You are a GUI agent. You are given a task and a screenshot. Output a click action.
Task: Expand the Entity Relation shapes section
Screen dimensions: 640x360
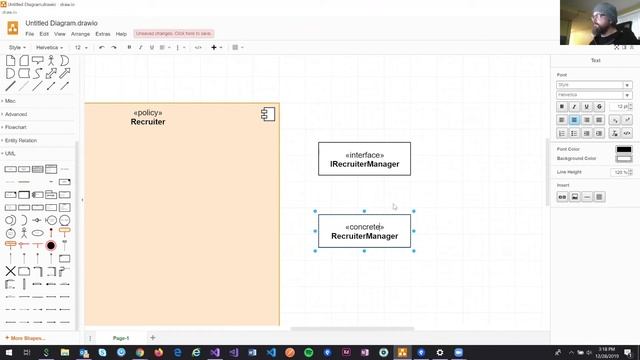click(x=19, y=140)
